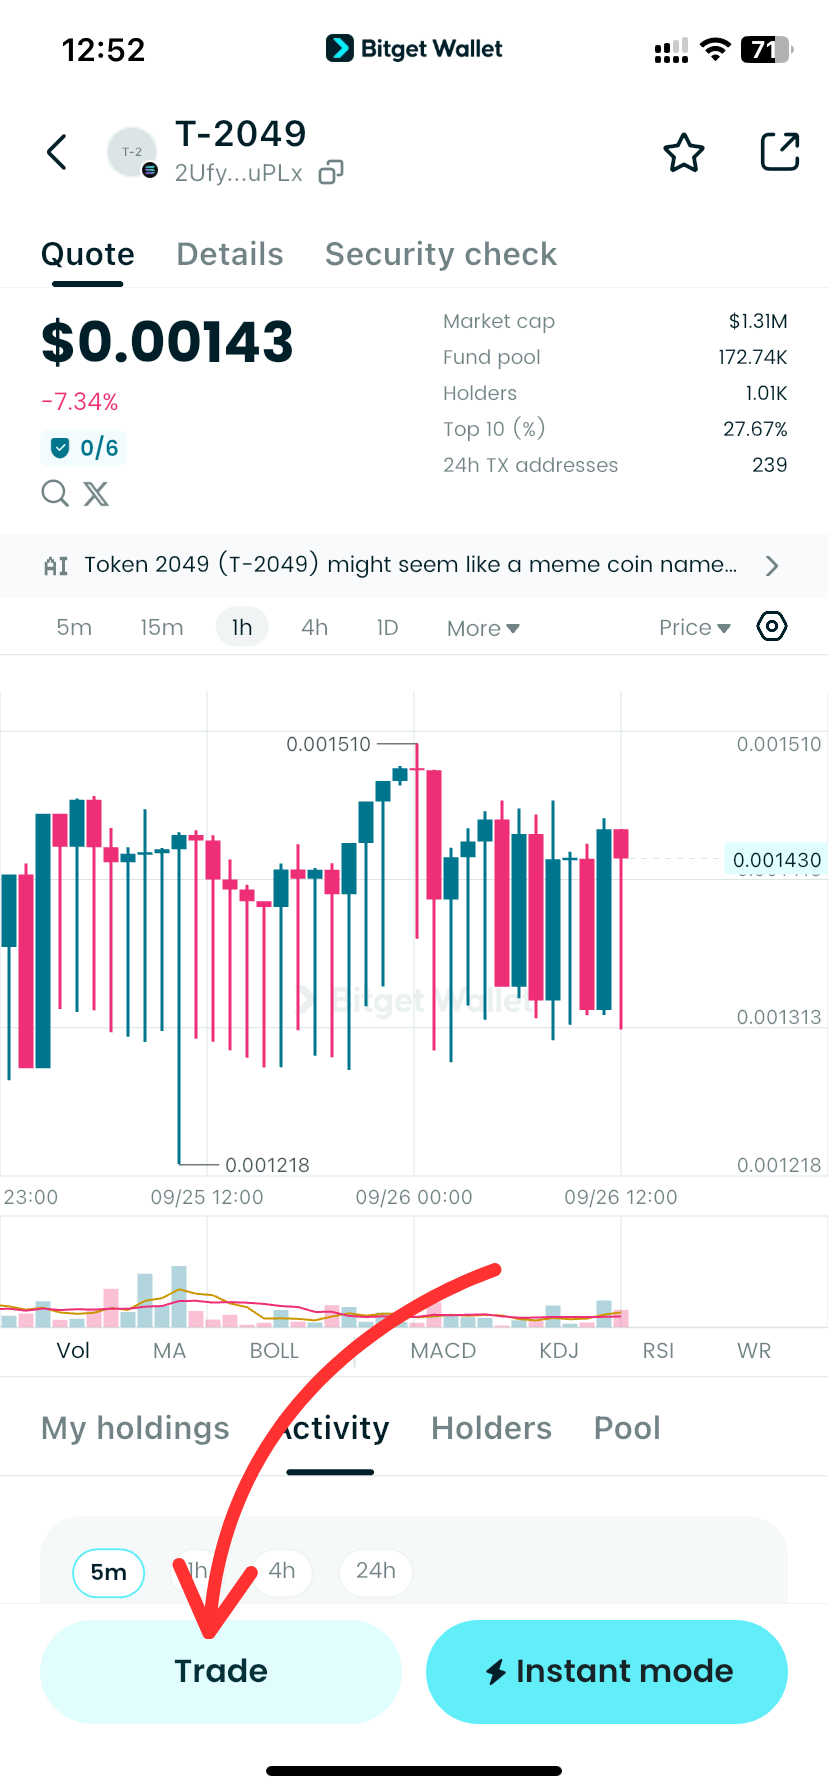Tap the Instant mode button

(607, 1671)
